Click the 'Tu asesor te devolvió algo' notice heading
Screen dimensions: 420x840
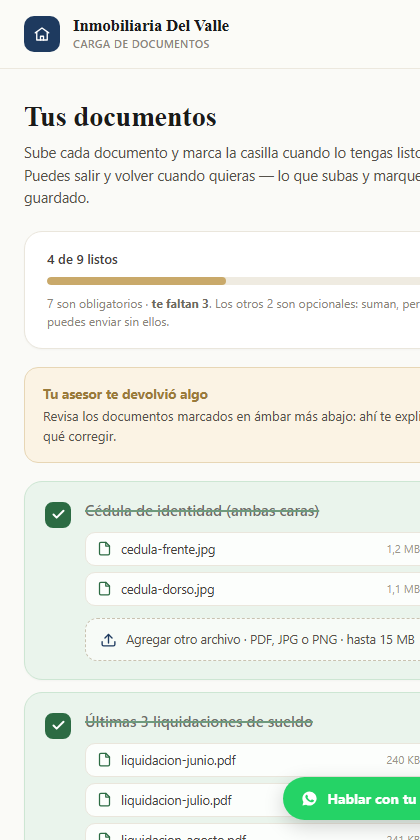coord(125,395)
